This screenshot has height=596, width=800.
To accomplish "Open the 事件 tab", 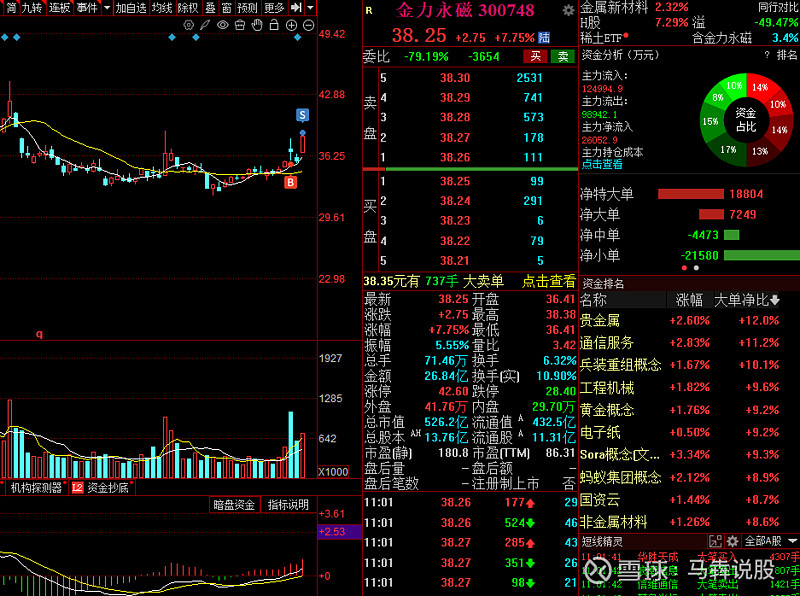I will [87, 8].
